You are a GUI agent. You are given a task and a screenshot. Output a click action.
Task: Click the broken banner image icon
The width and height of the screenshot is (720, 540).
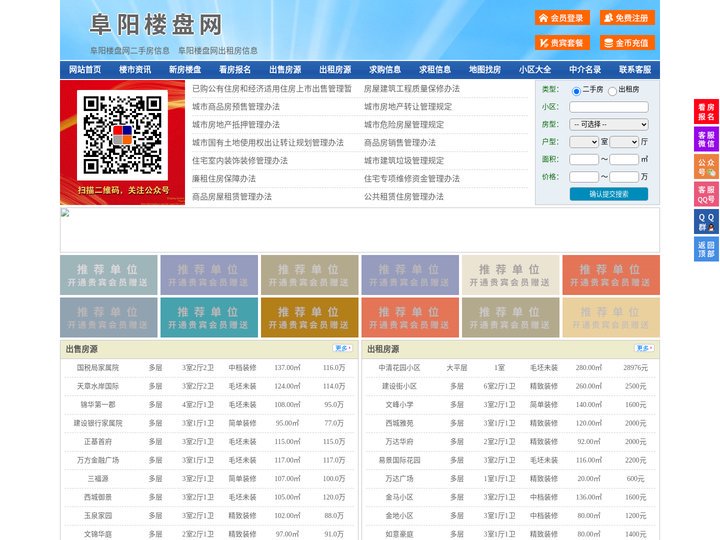pyautogui.click(x=65, y=213)
